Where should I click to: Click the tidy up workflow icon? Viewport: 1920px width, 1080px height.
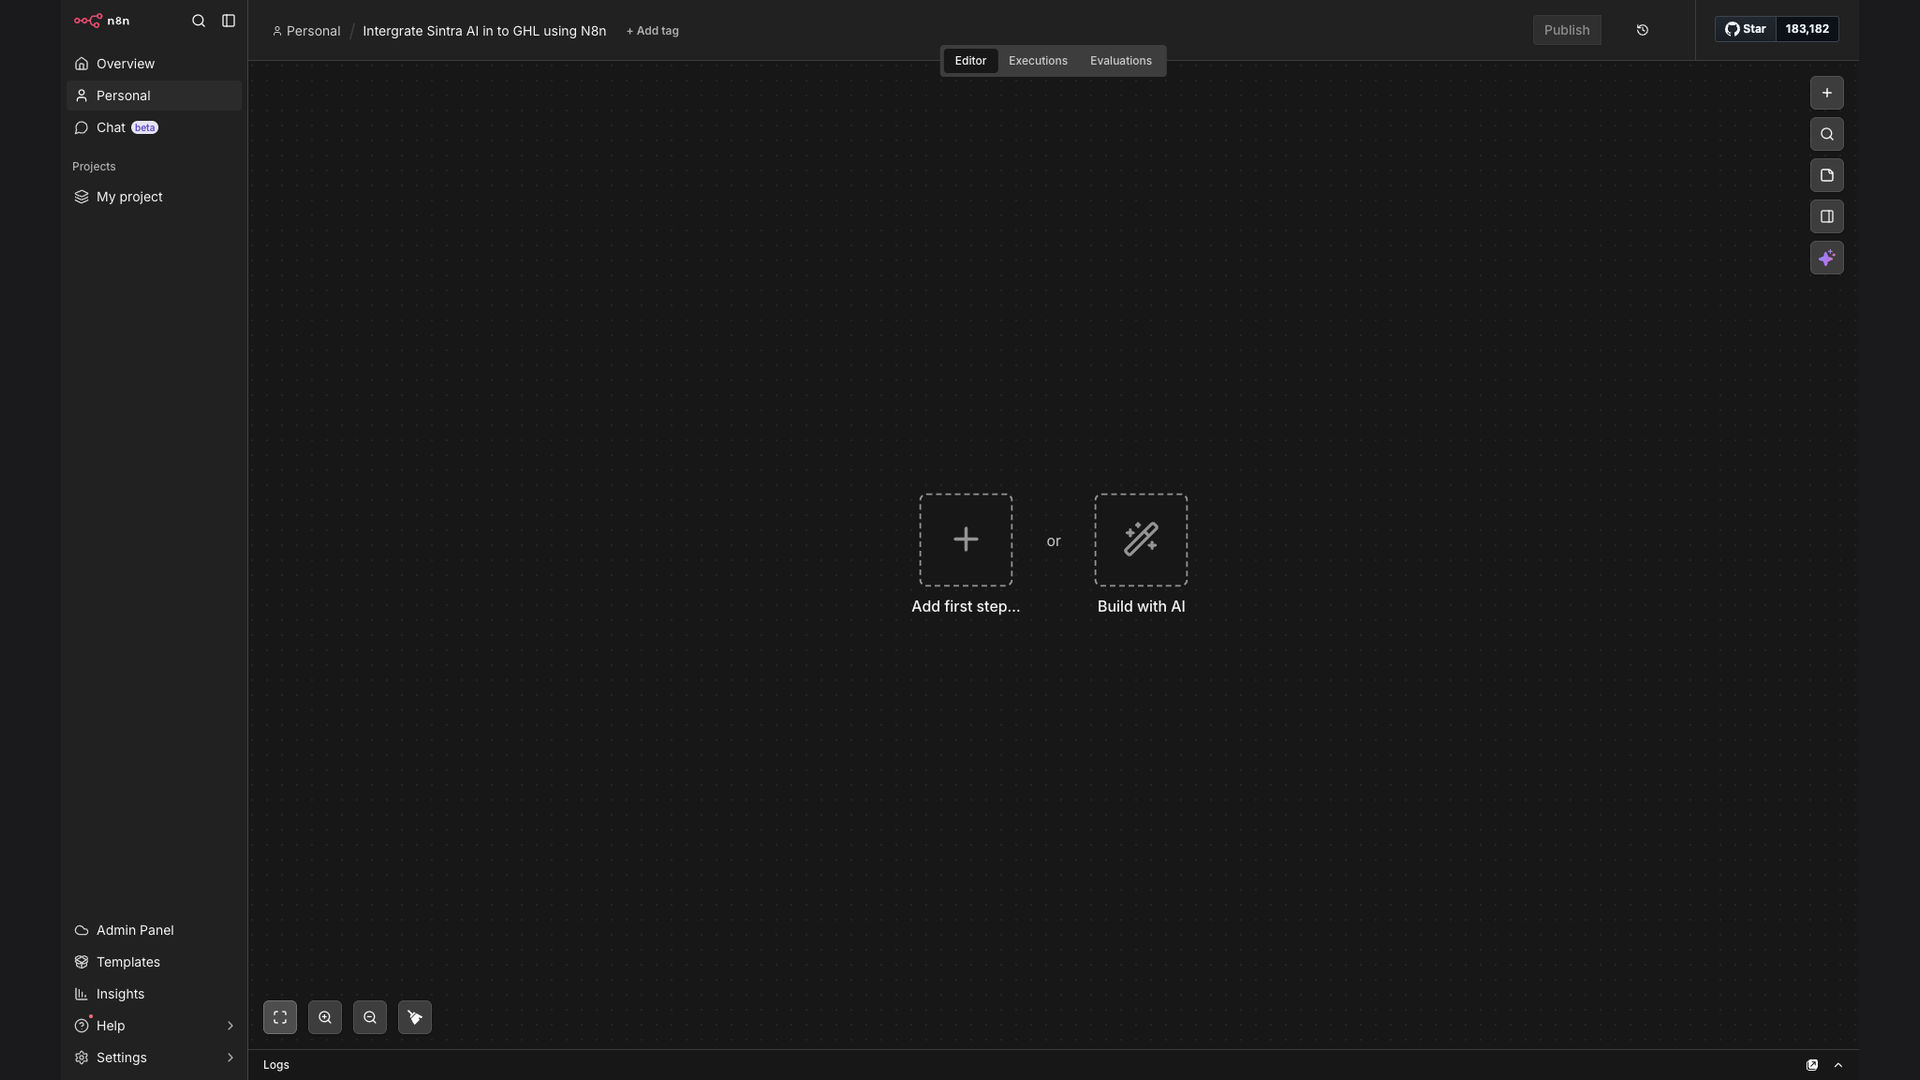[x=415, y=1018]
